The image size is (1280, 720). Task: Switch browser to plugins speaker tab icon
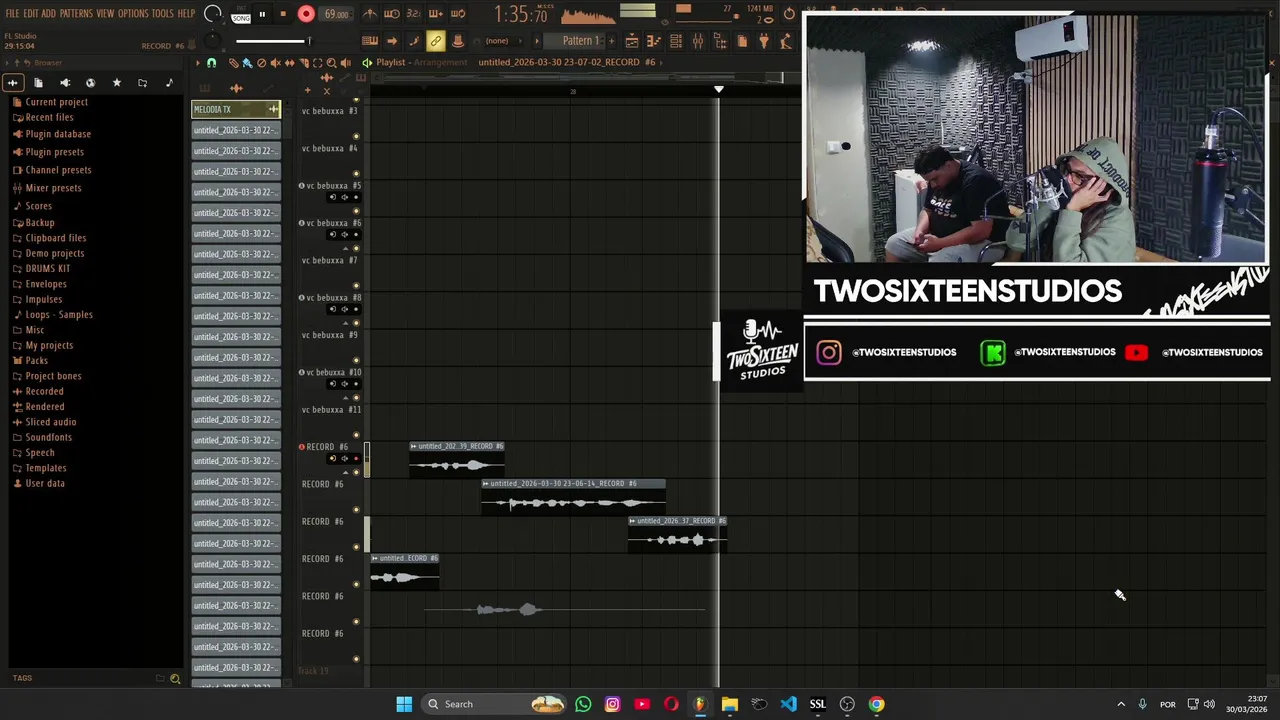pos(65,83)
